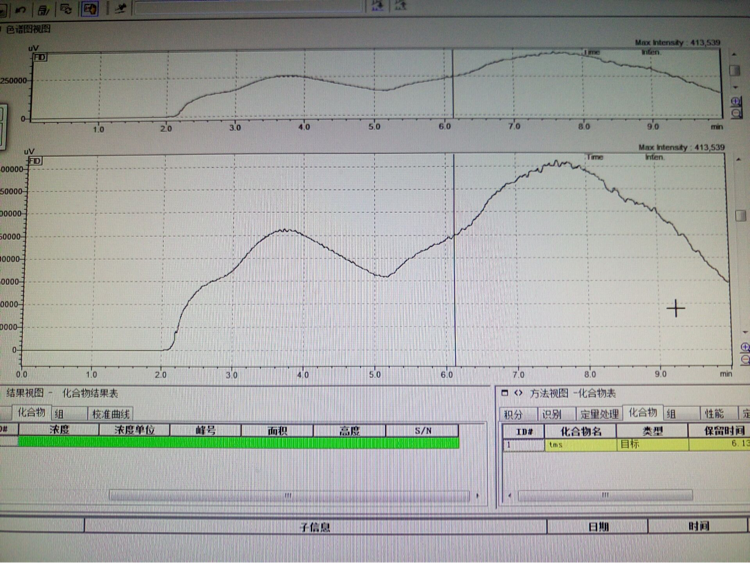Click the downward peak-arrow toolbar icon
The height and width of the screenshot is (563, 750).
[x=377, y=6]
